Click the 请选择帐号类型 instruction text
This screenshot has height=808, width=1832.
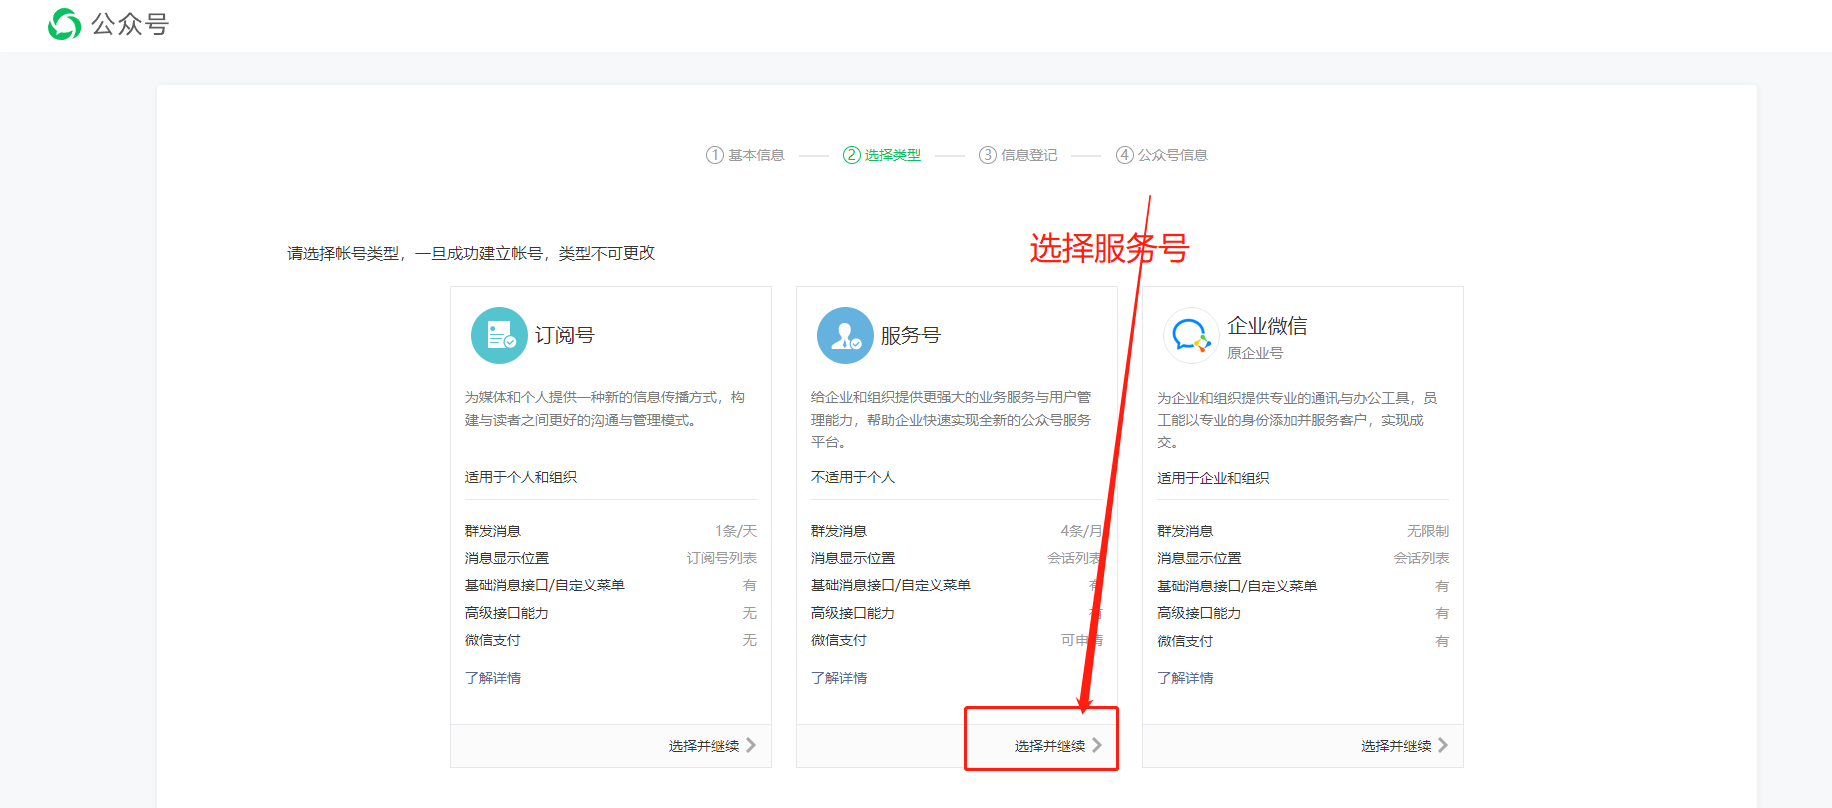coord(471,253)
